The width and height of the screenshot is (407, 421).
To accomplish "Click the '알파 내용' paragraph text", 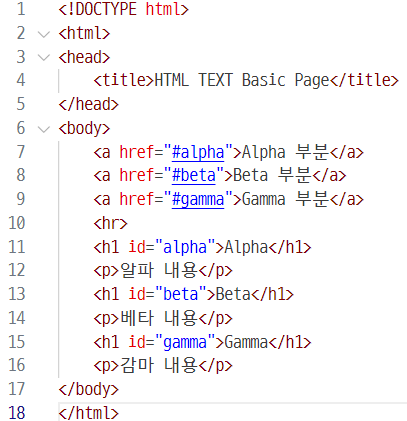I will pyautogui.click(x=159, y=270).
